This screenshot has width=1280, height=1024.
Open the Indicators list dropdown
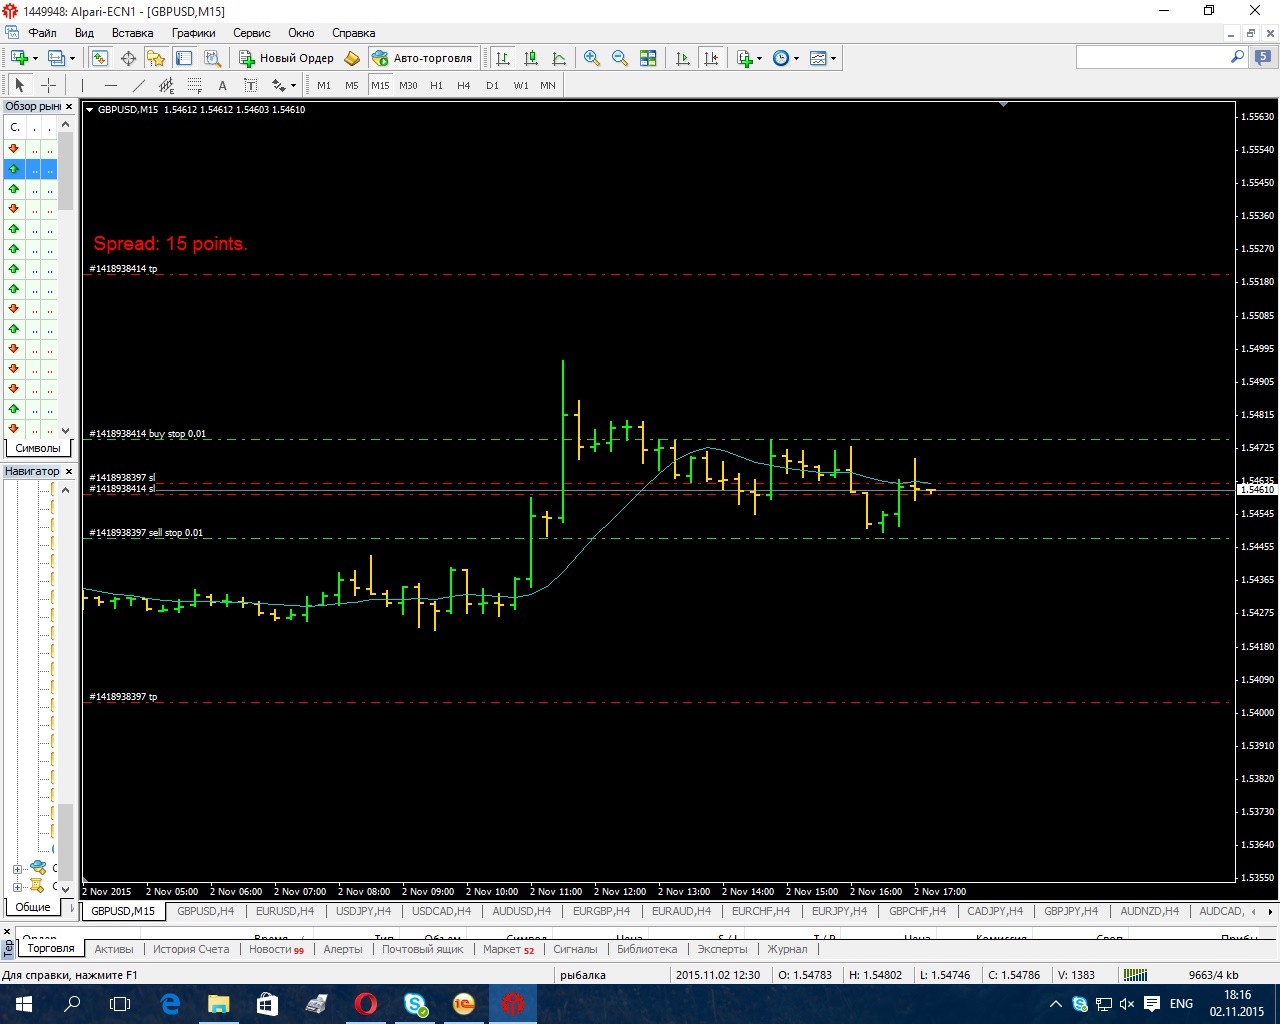coord(749,58)
